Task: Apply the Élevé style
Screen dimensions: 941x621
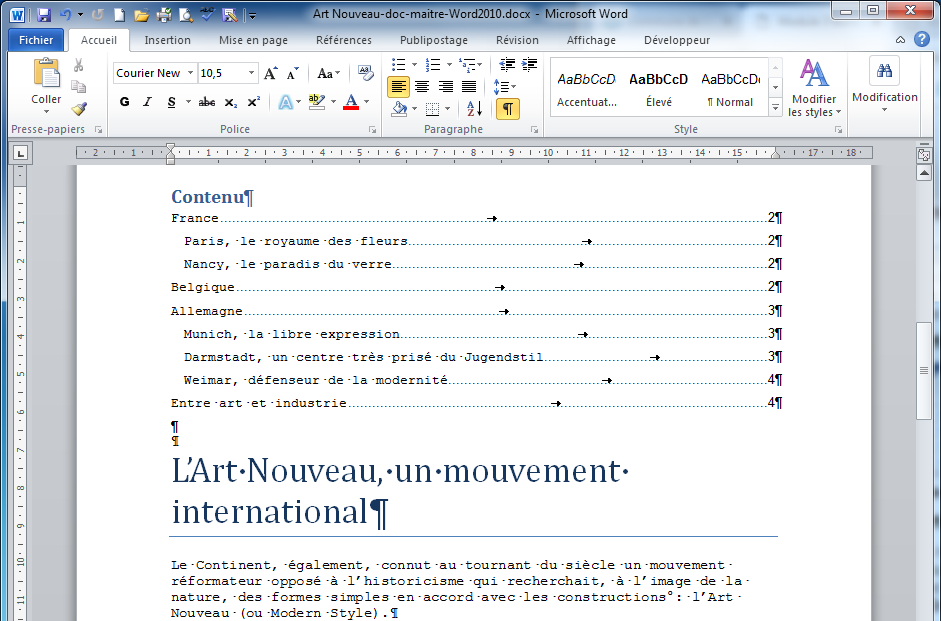Action: 658,88
